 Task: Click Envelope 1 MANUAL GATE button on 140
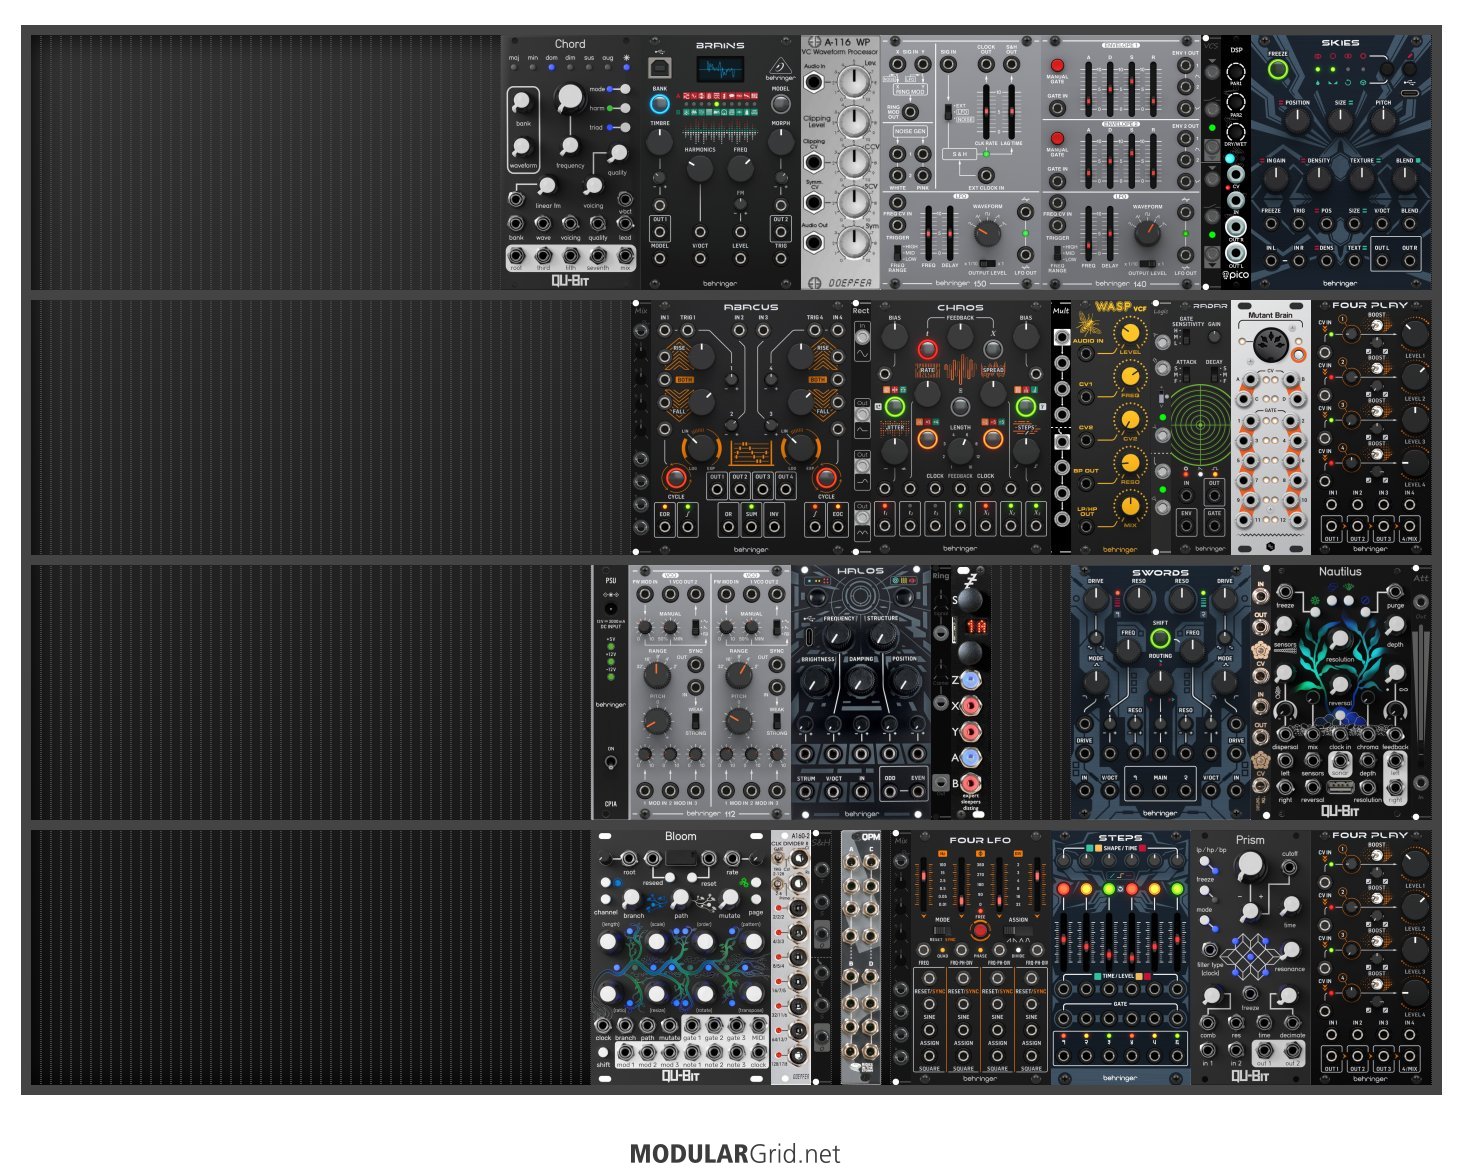tap(1058, 65)
